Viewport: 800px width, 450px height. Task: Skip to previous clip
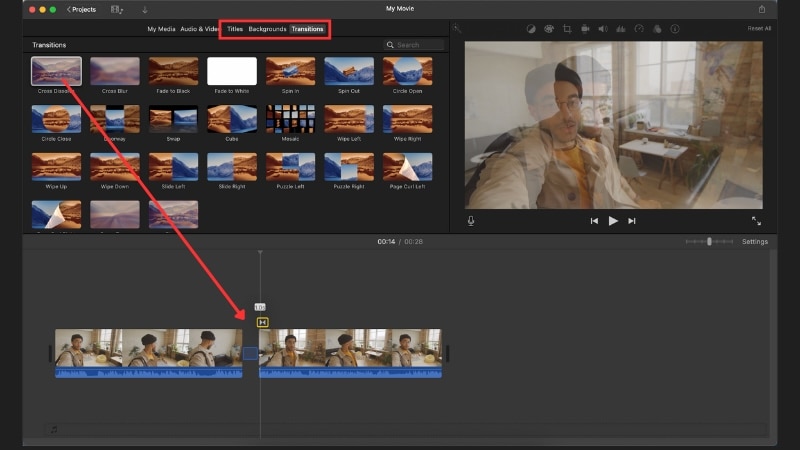(x=594, y=221)
